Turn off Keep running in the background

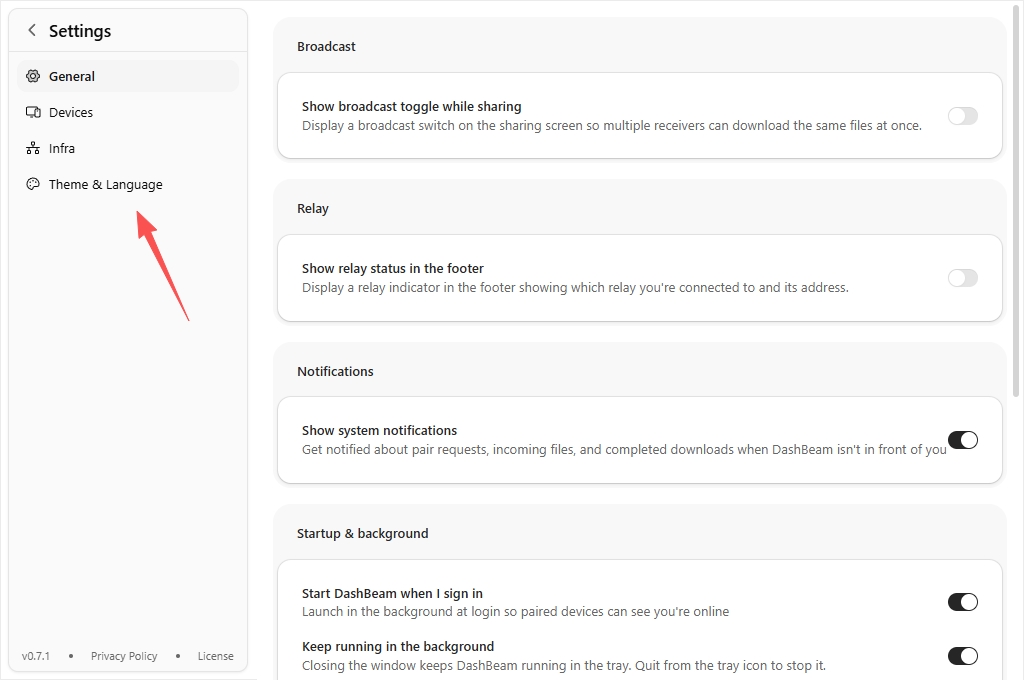pos(963,655)
